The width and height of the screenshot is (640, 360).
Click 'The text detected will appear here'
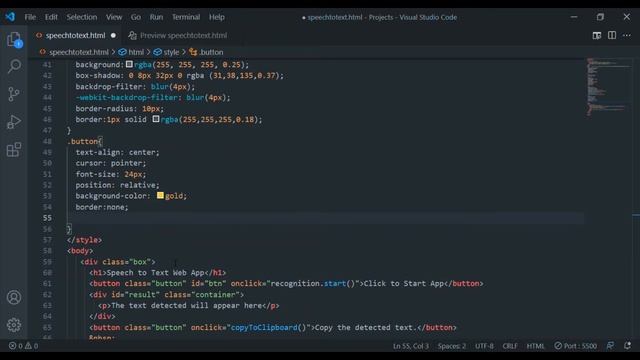coord(187,305)
